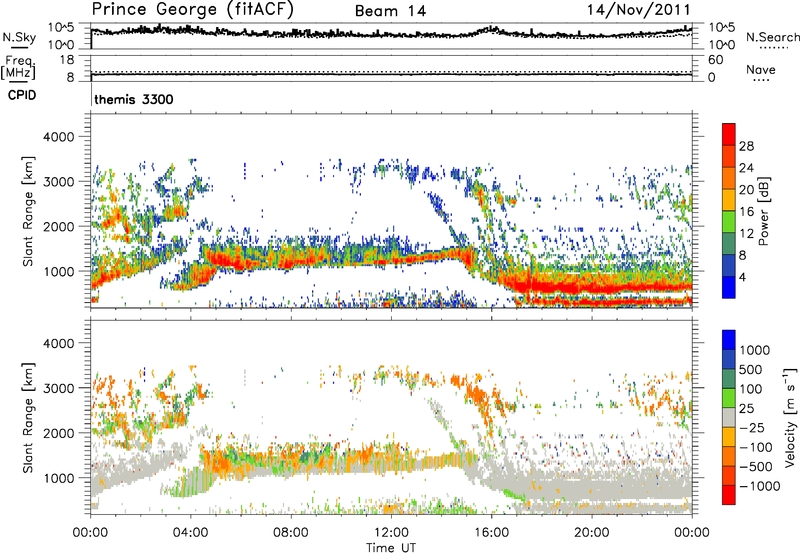
Task: Pick the red top segment of Power colorbar
Action: click(729, 134)
